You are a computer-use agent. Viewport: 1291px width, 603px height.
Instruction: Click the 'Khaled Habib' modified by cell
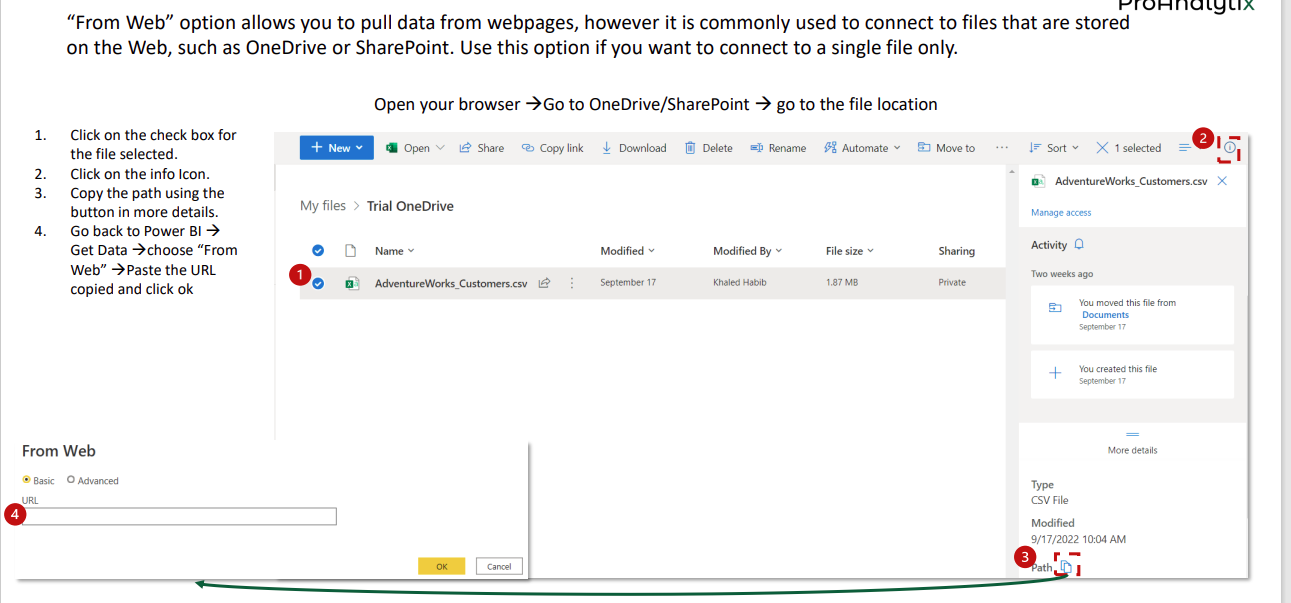click(741, 283)
